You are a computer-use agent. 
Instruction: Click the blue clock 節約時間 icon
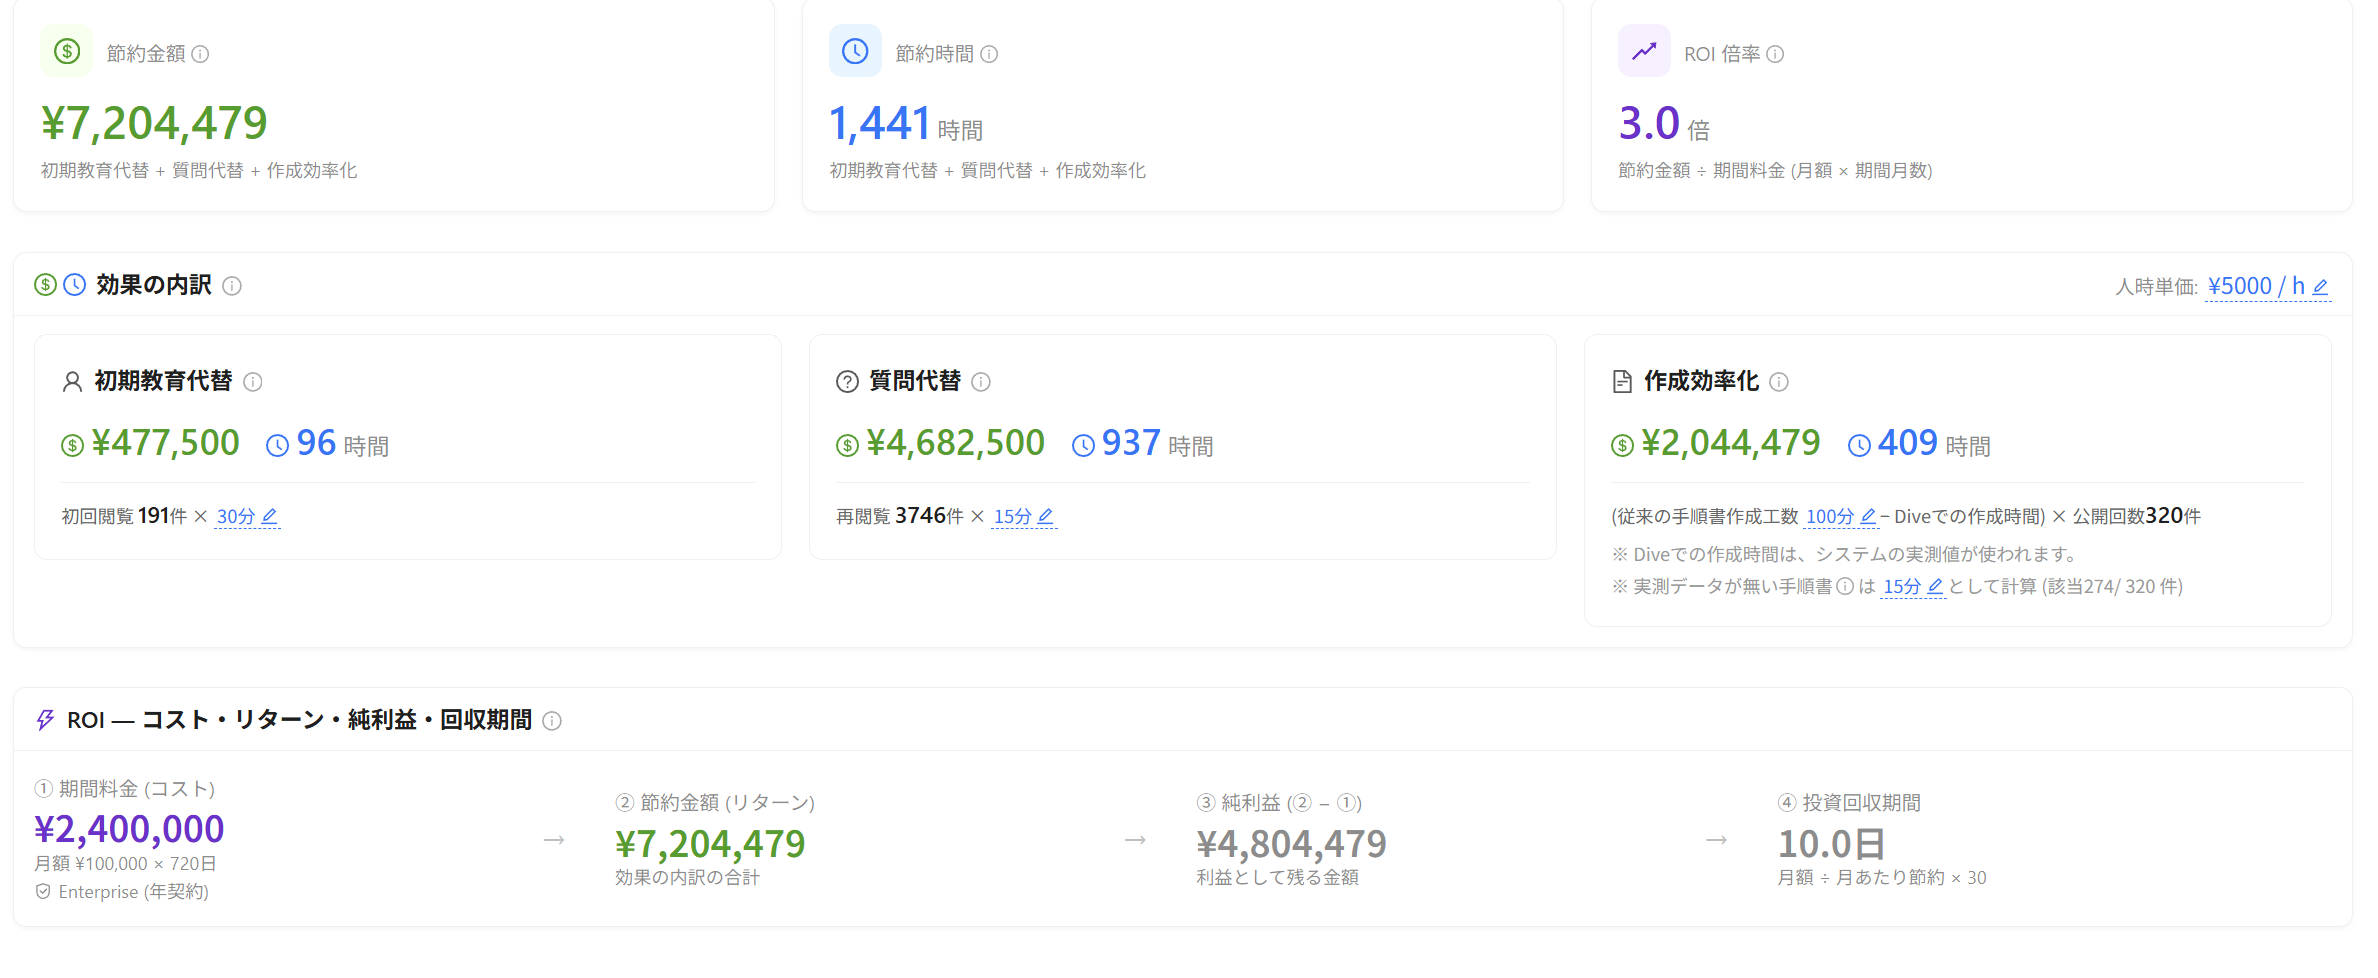tap(855, 51)
